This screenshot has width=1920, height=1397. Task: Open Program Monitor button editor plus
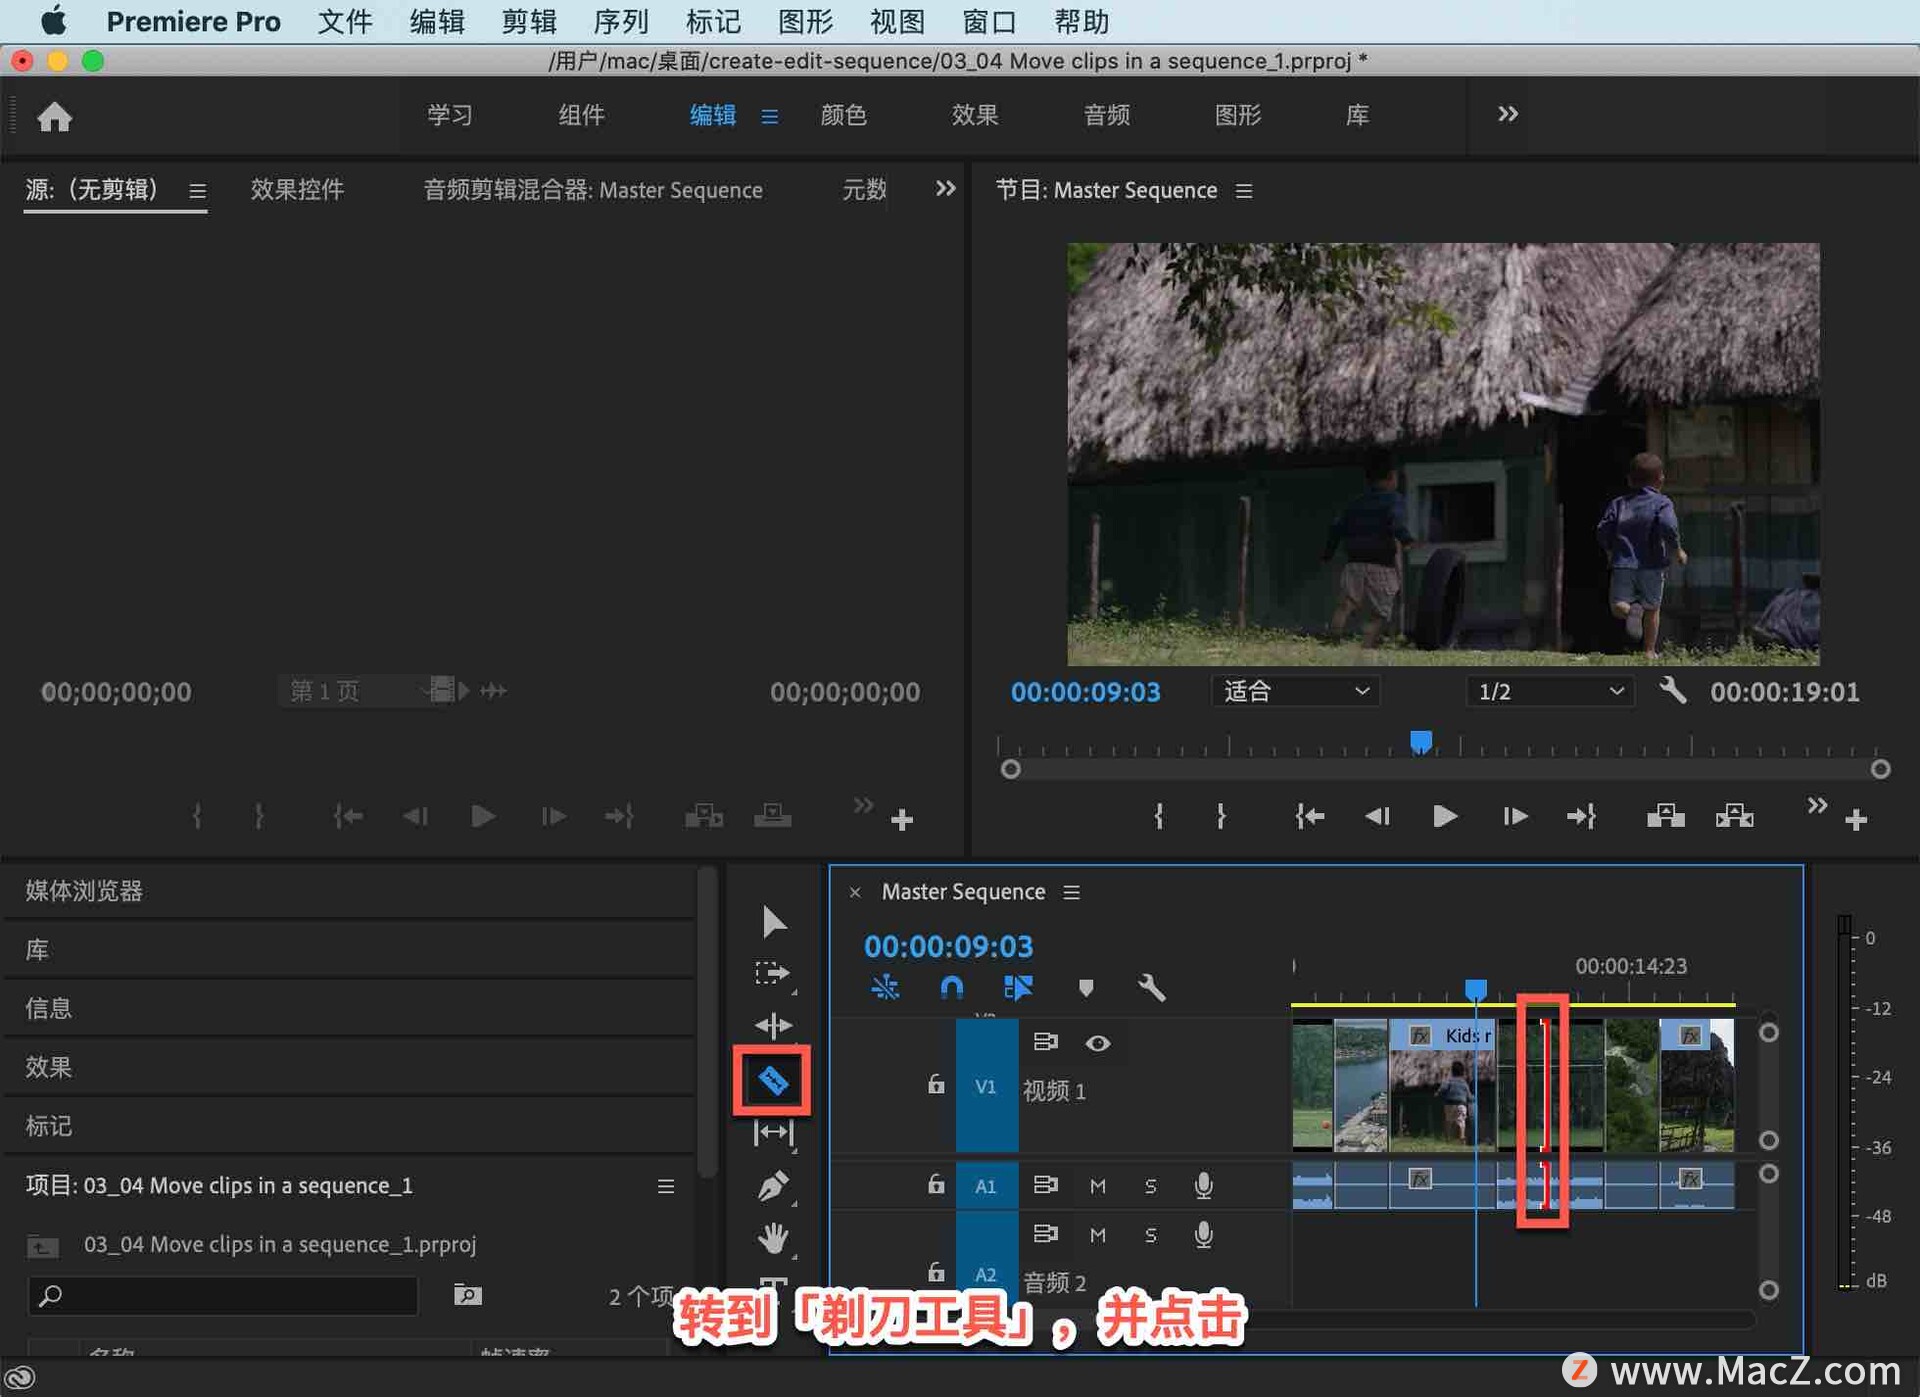click(1856, 819)
